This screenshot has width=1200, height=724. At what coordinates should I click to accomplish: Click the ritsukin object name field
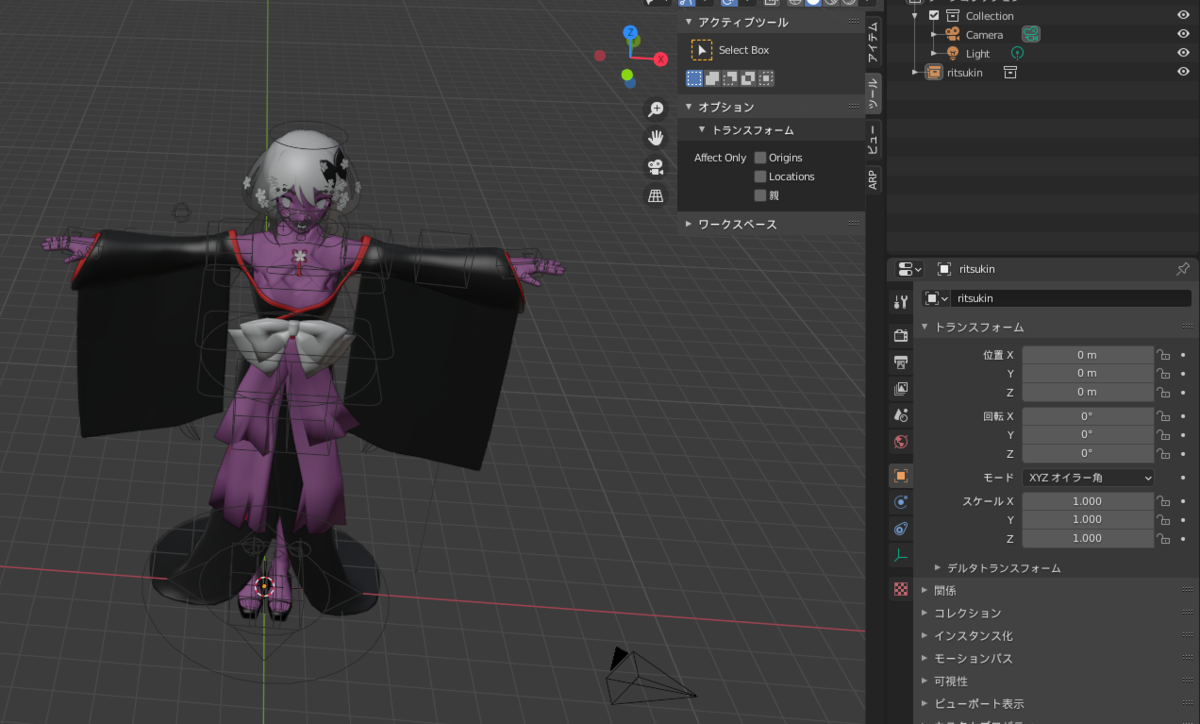click(x=1071, y=298)
